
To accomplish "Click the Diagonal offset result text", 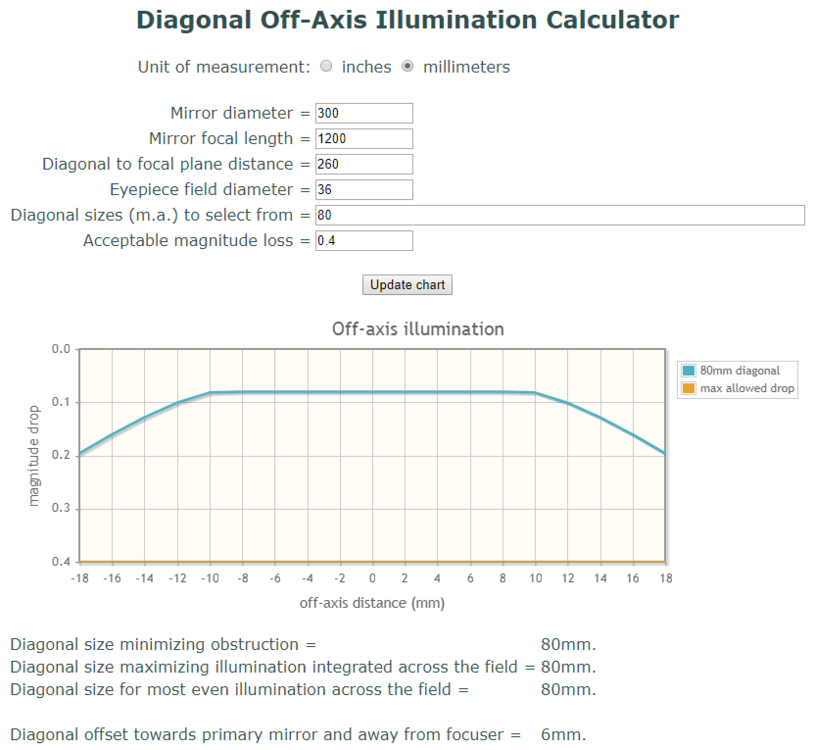I will [x=297, y=733].
